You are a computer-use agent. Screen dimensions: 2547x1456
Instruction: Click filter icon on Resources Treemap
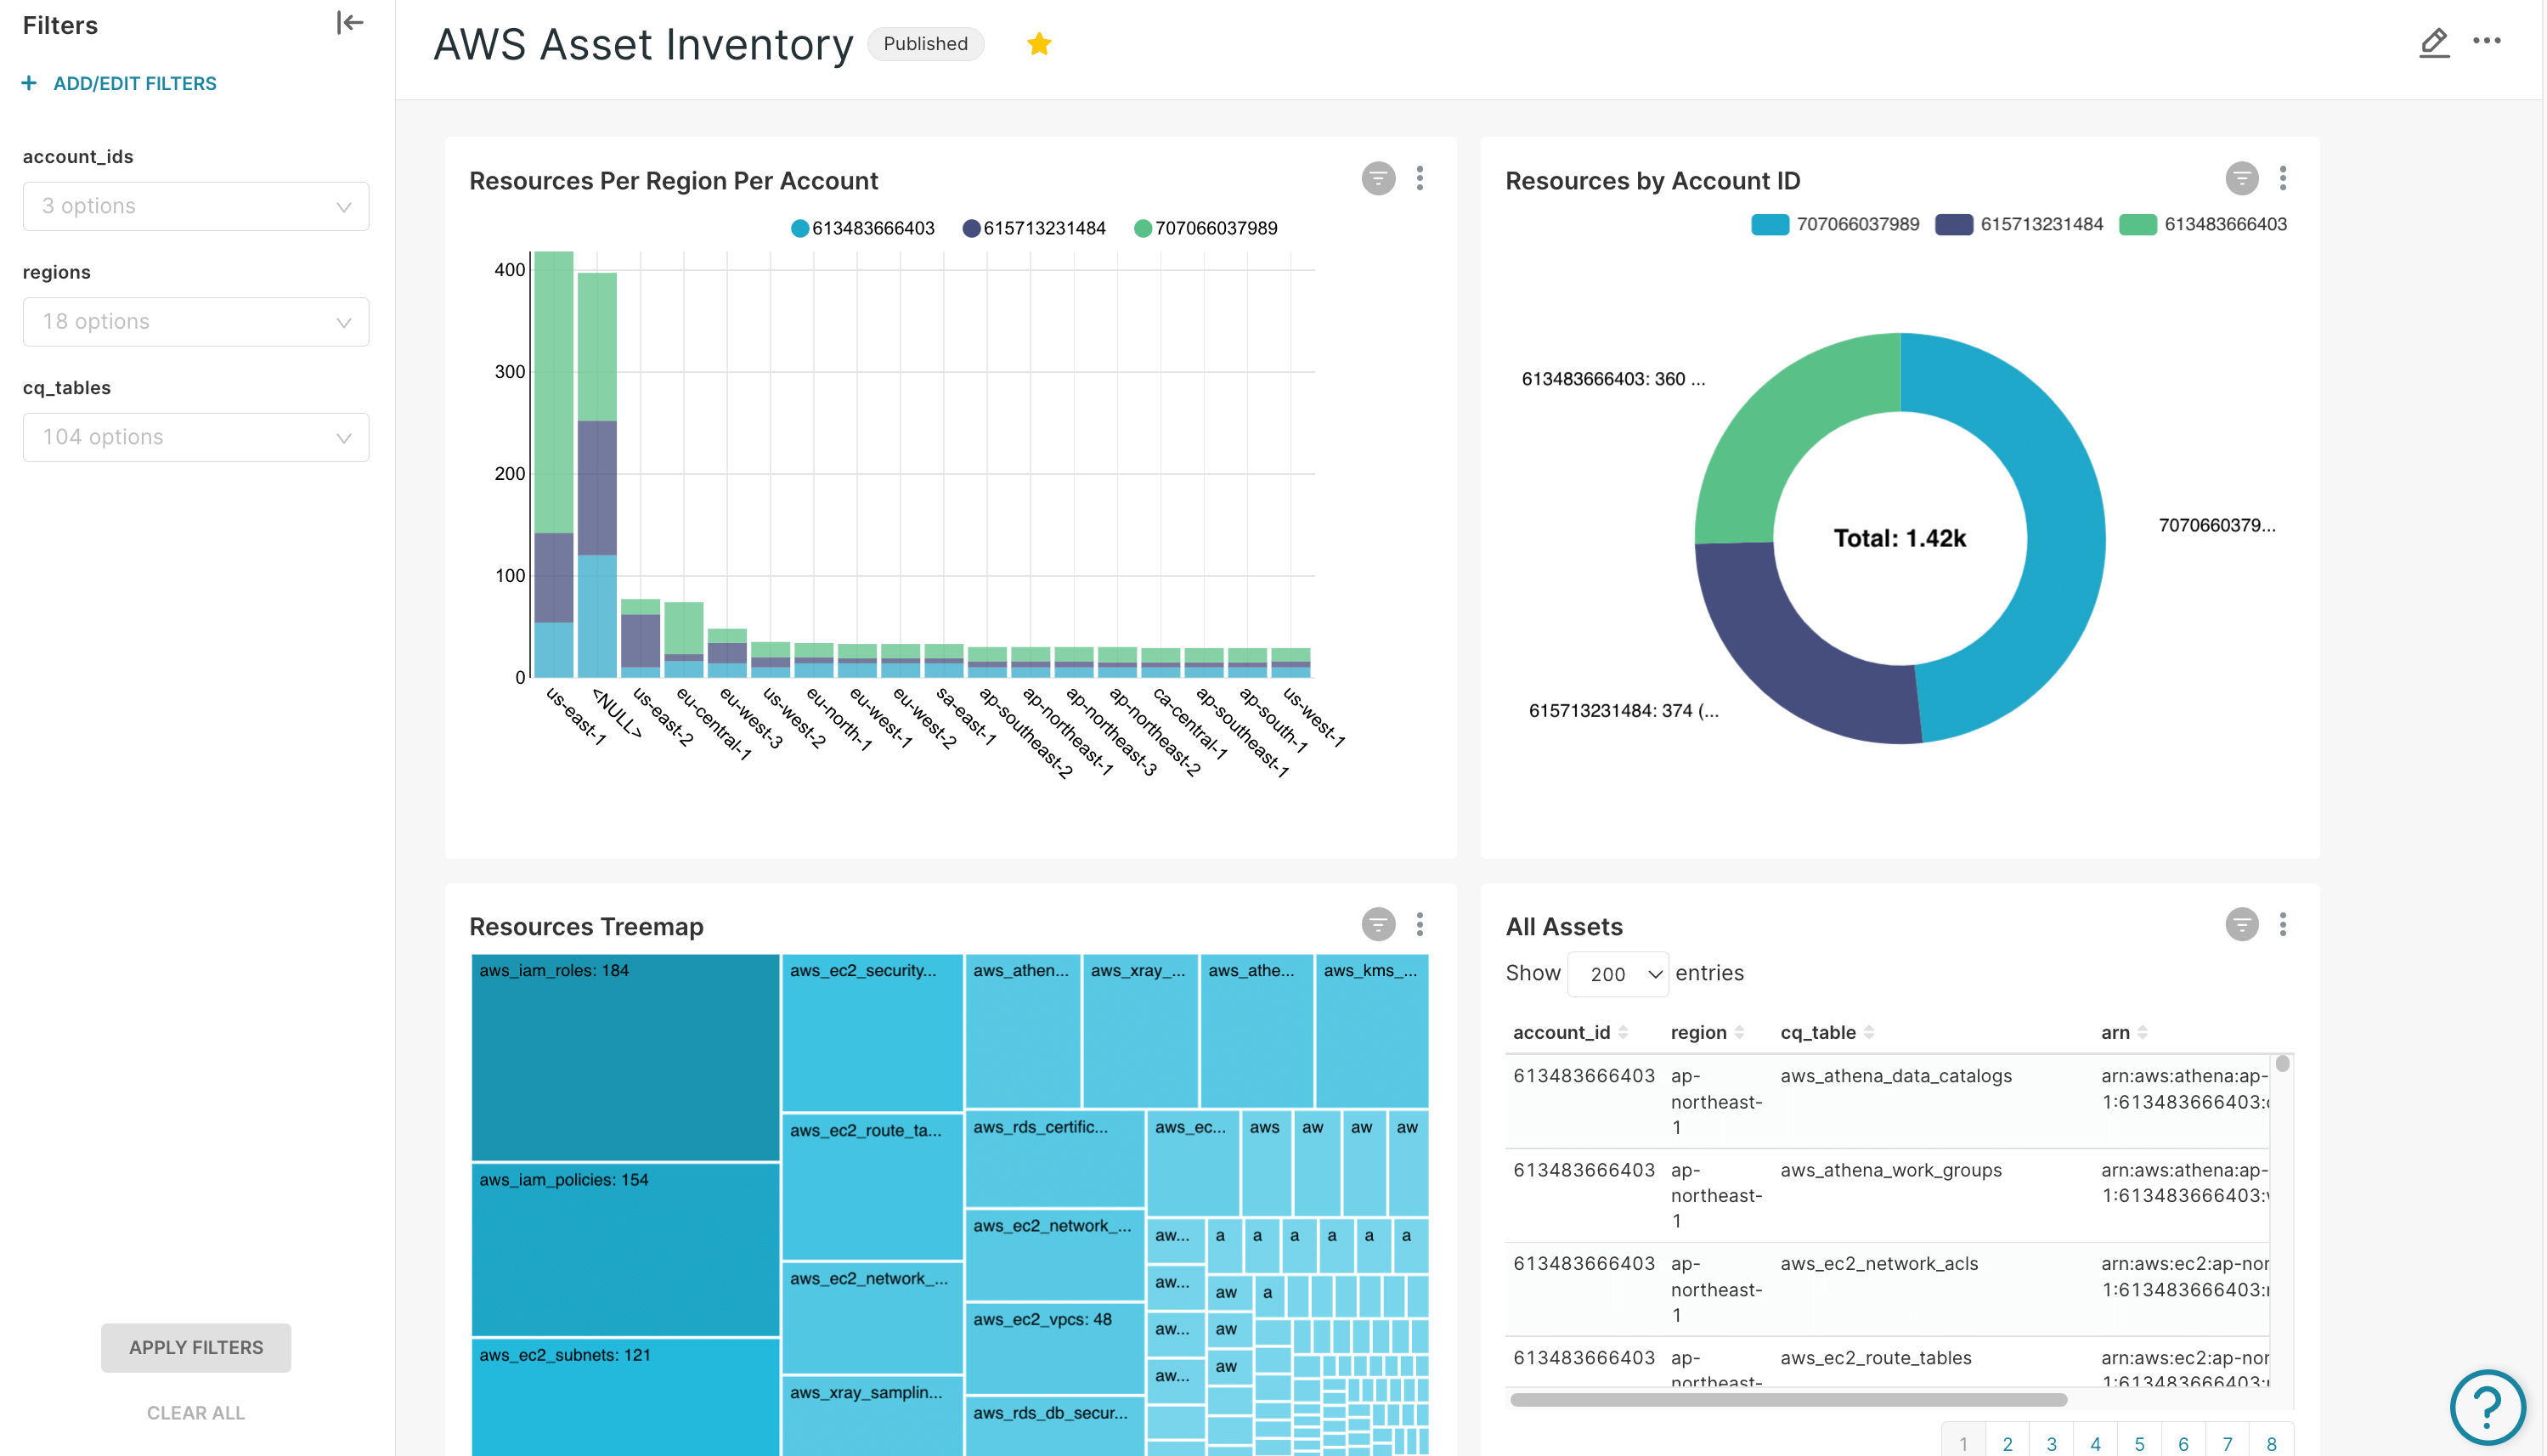1377,924
